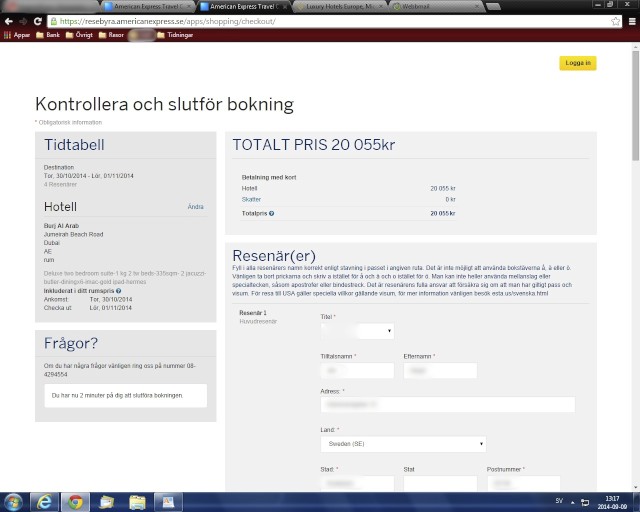Click the yellow Logga in button
This screenshot has height=512, width=640.
(577, 63)
